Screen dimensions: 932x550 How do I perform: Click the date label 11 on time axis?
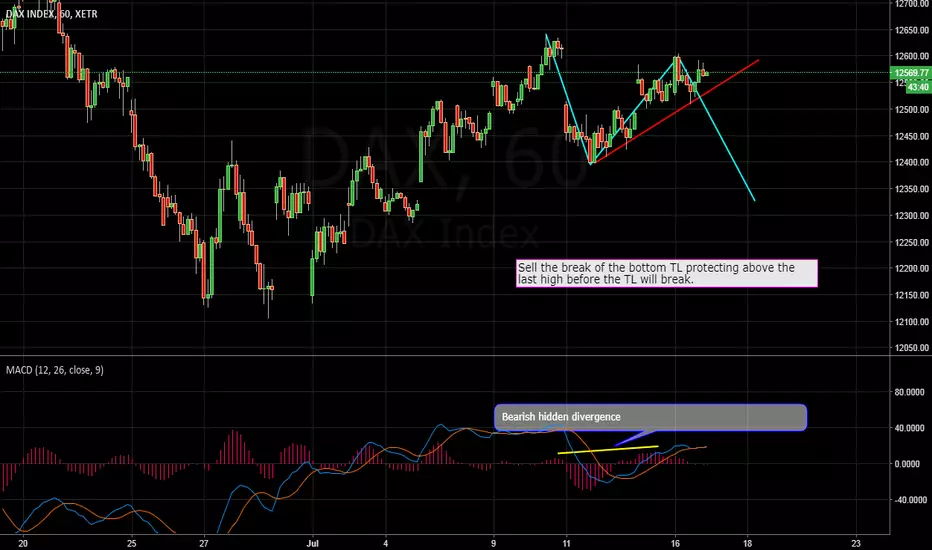coord(566,543)
